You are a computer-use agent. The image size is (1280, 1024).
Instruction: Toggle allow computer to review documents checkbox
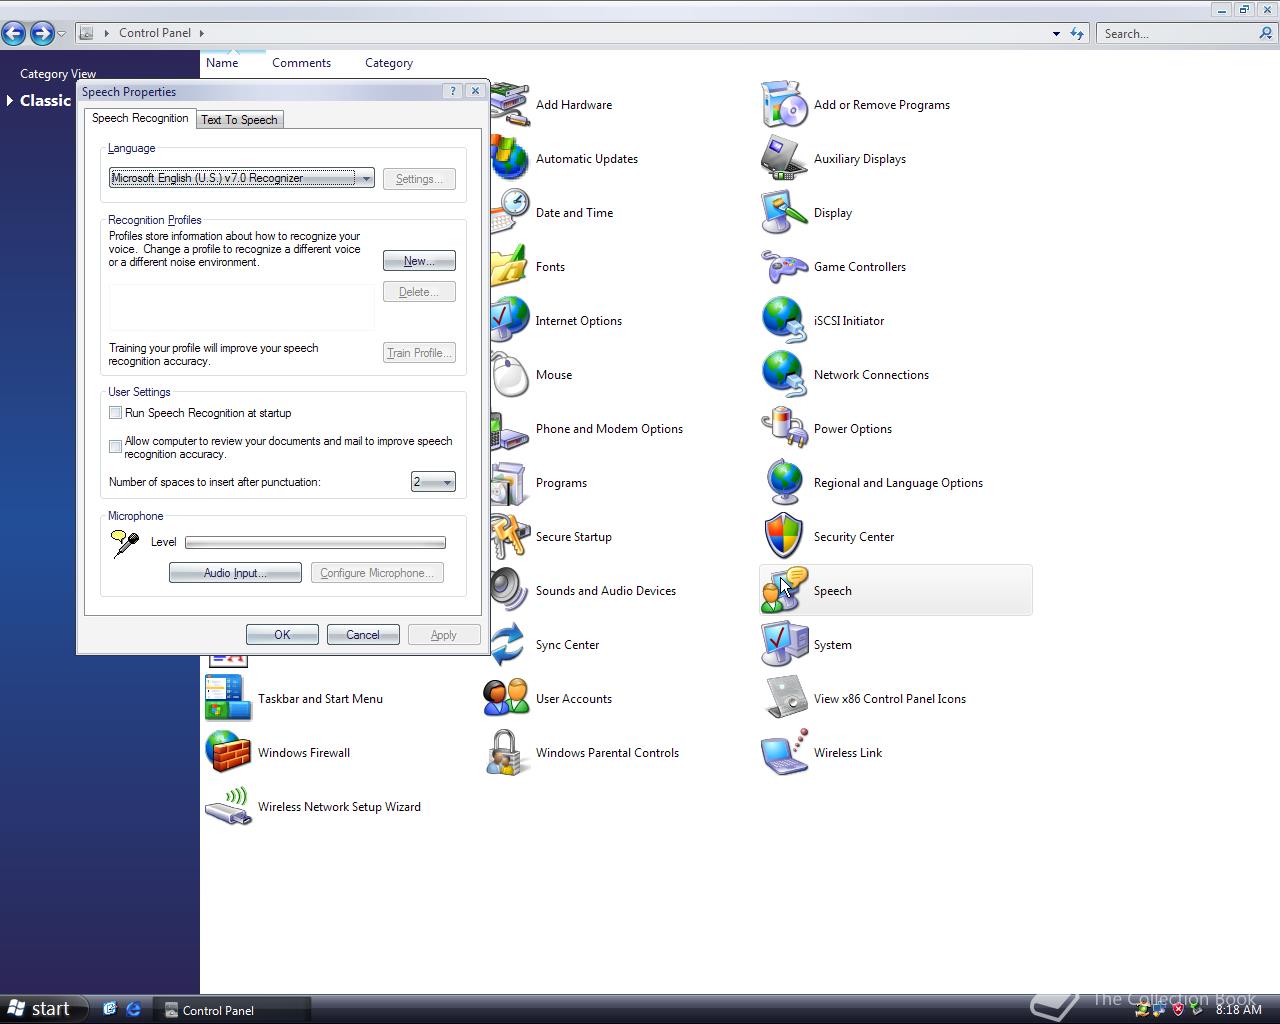115,447
